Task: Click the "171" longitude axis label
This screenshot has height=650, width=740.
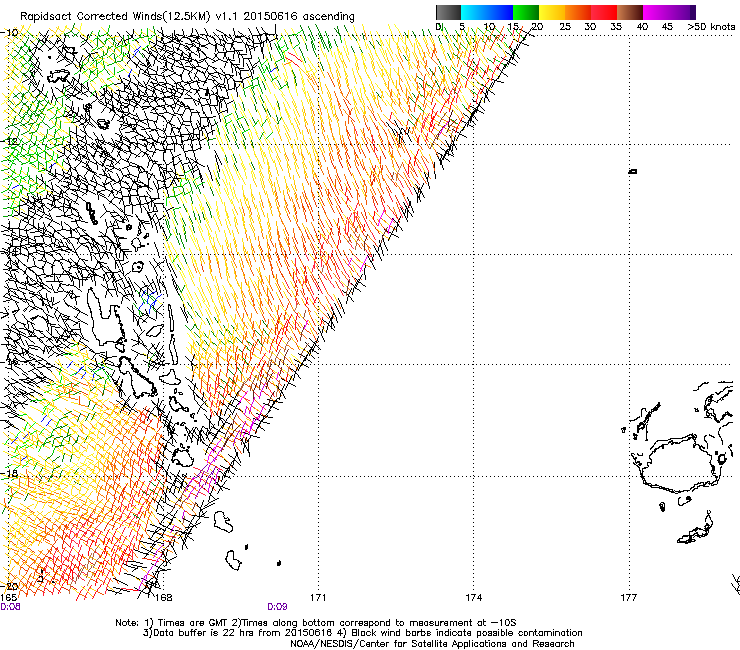Action: click(318, 598)
